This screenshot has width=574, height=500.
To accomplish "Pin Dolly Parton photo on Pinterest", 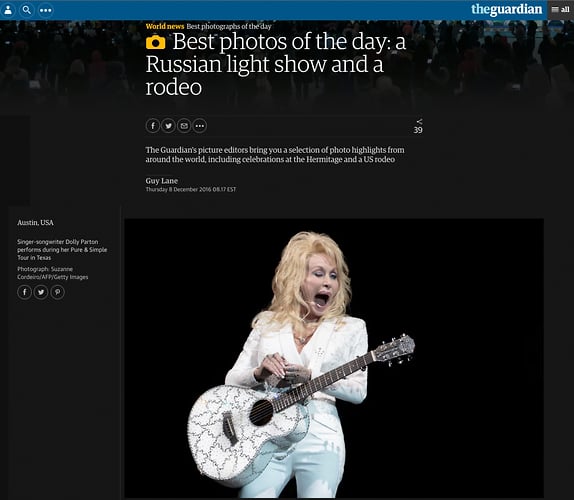I will (x=57, y=292).
